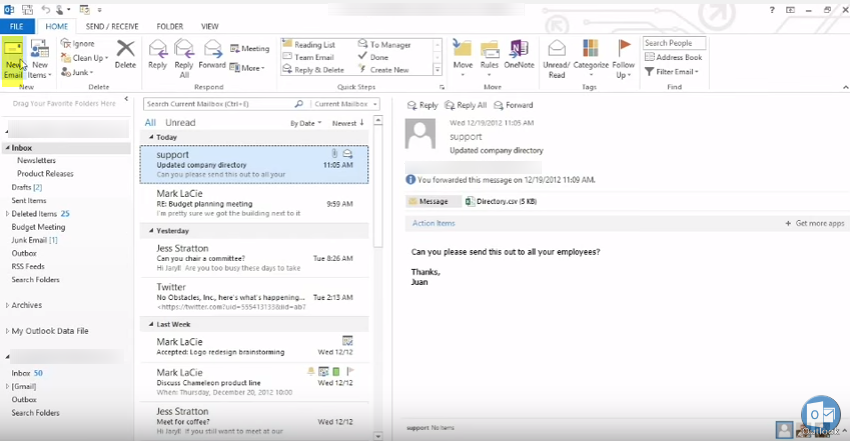Open the New Items menu

[x=40, y=59]
